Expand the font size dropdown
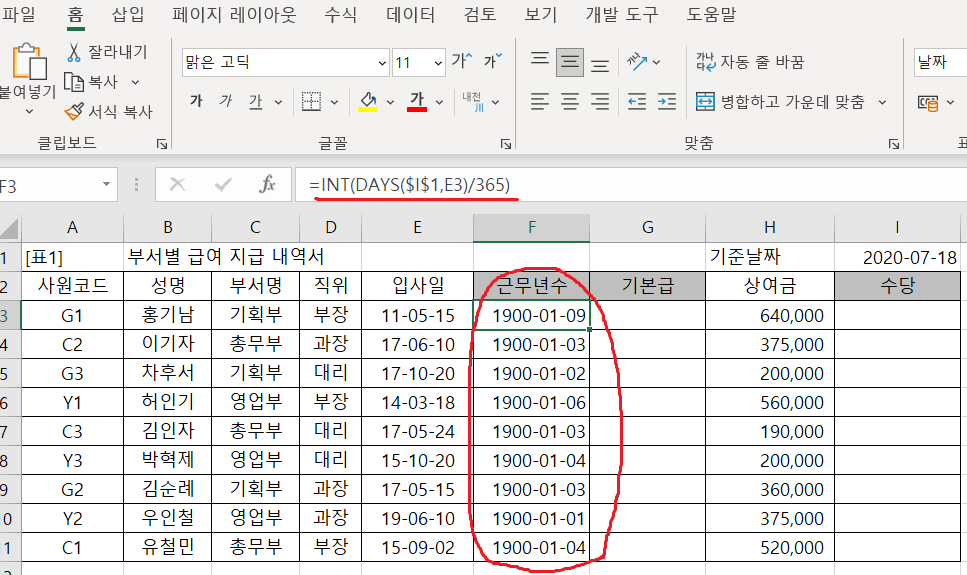This screenshot has height=575, width=967. click(x=436, y=62)
